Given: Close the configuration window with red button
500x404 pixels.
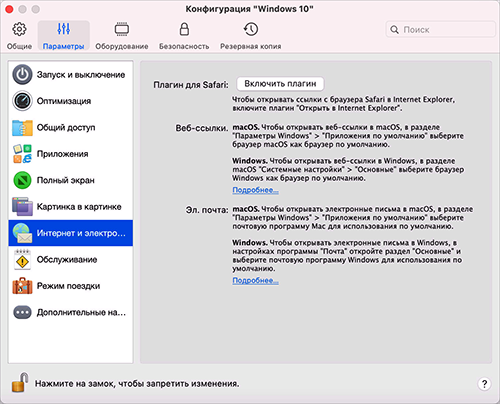Looking at the screenshot, I should tap(9, 9).
